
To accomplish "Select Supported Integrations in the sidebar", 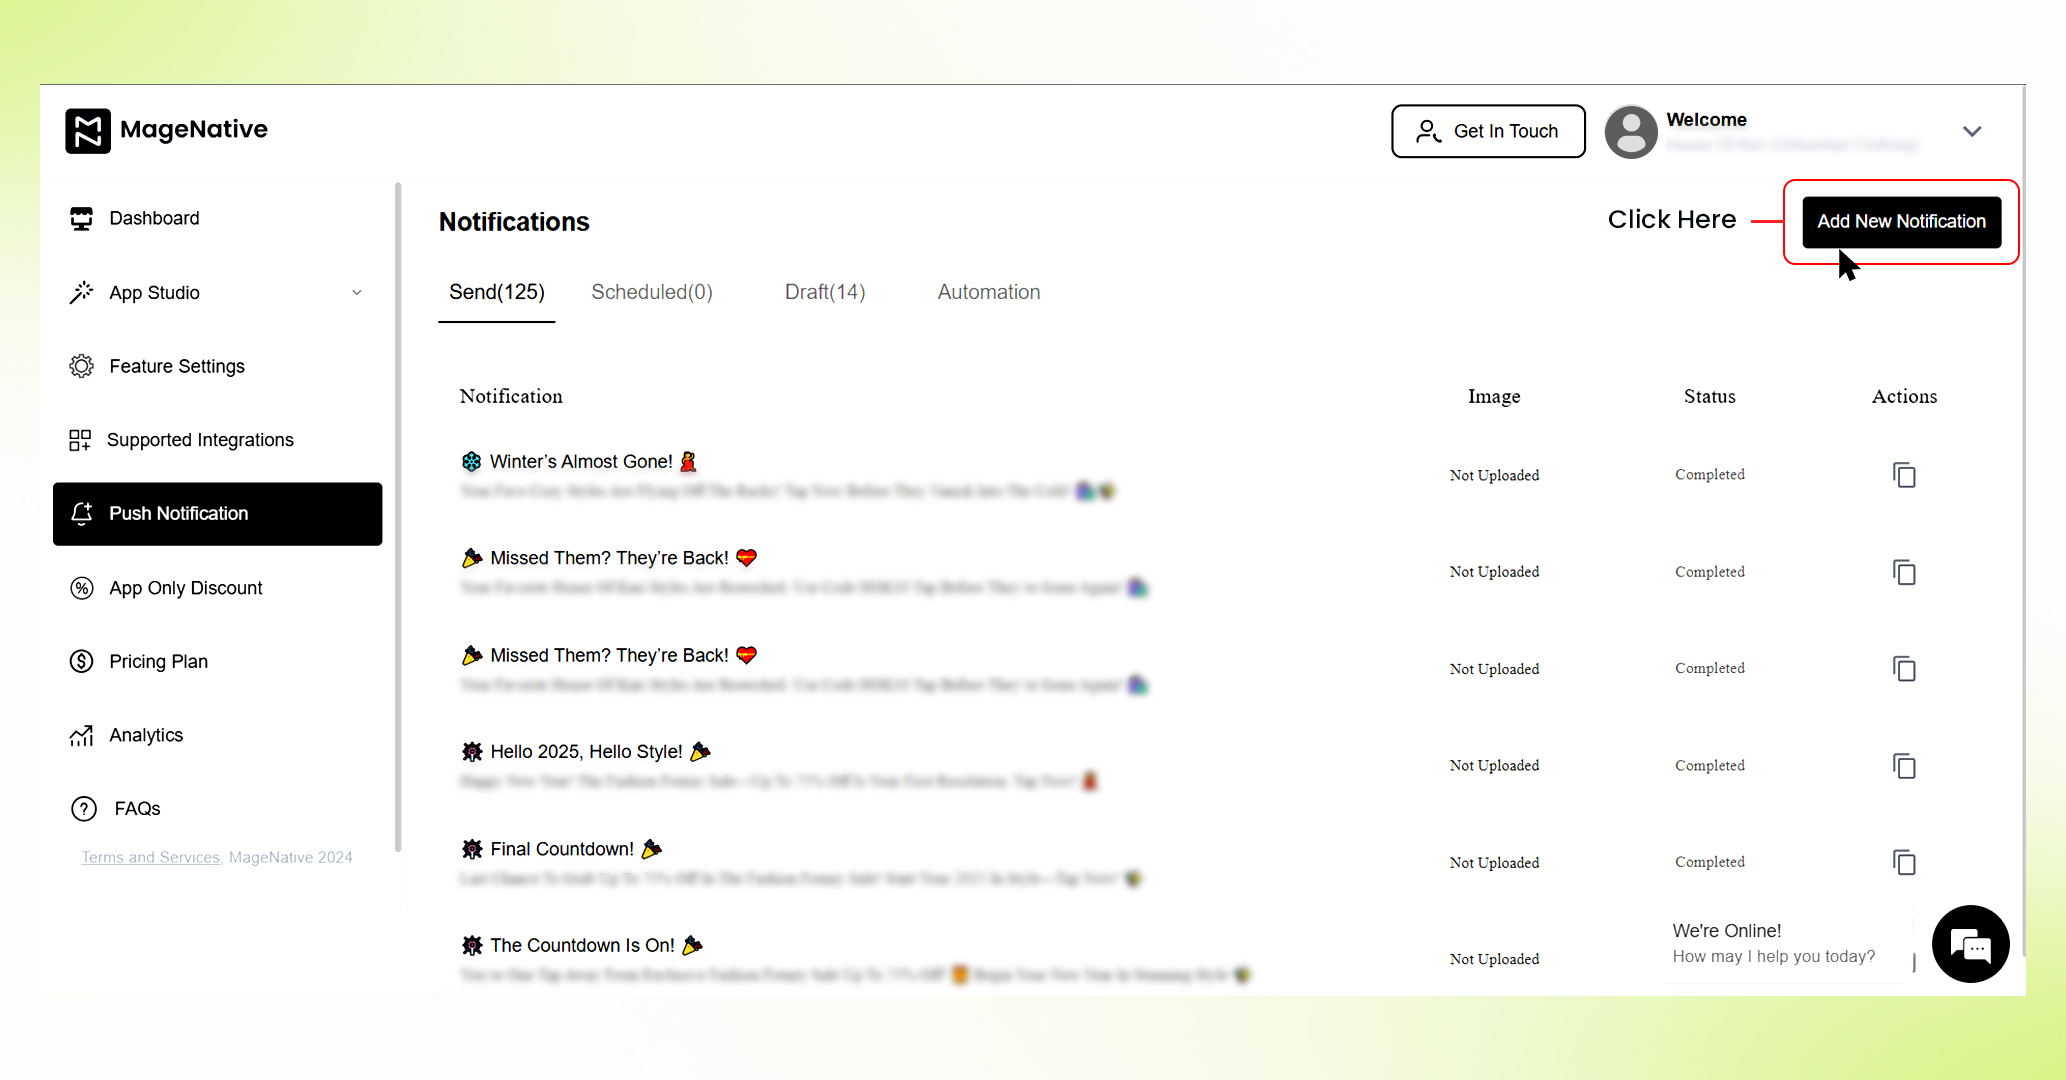I will click(x=199, y=440).
